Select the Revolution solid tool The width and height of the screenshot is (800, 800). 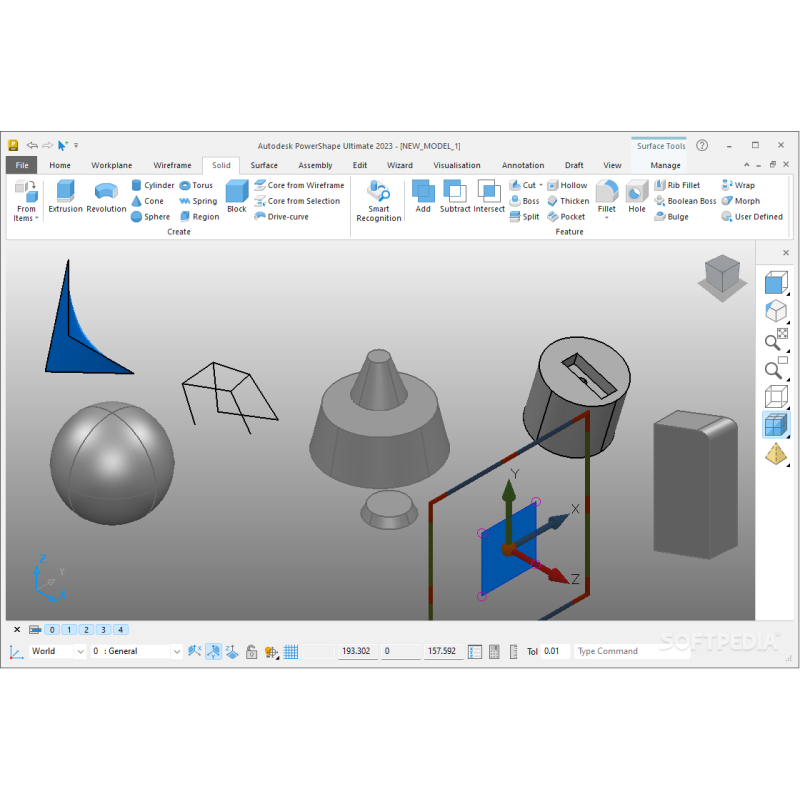coord(106,196)
